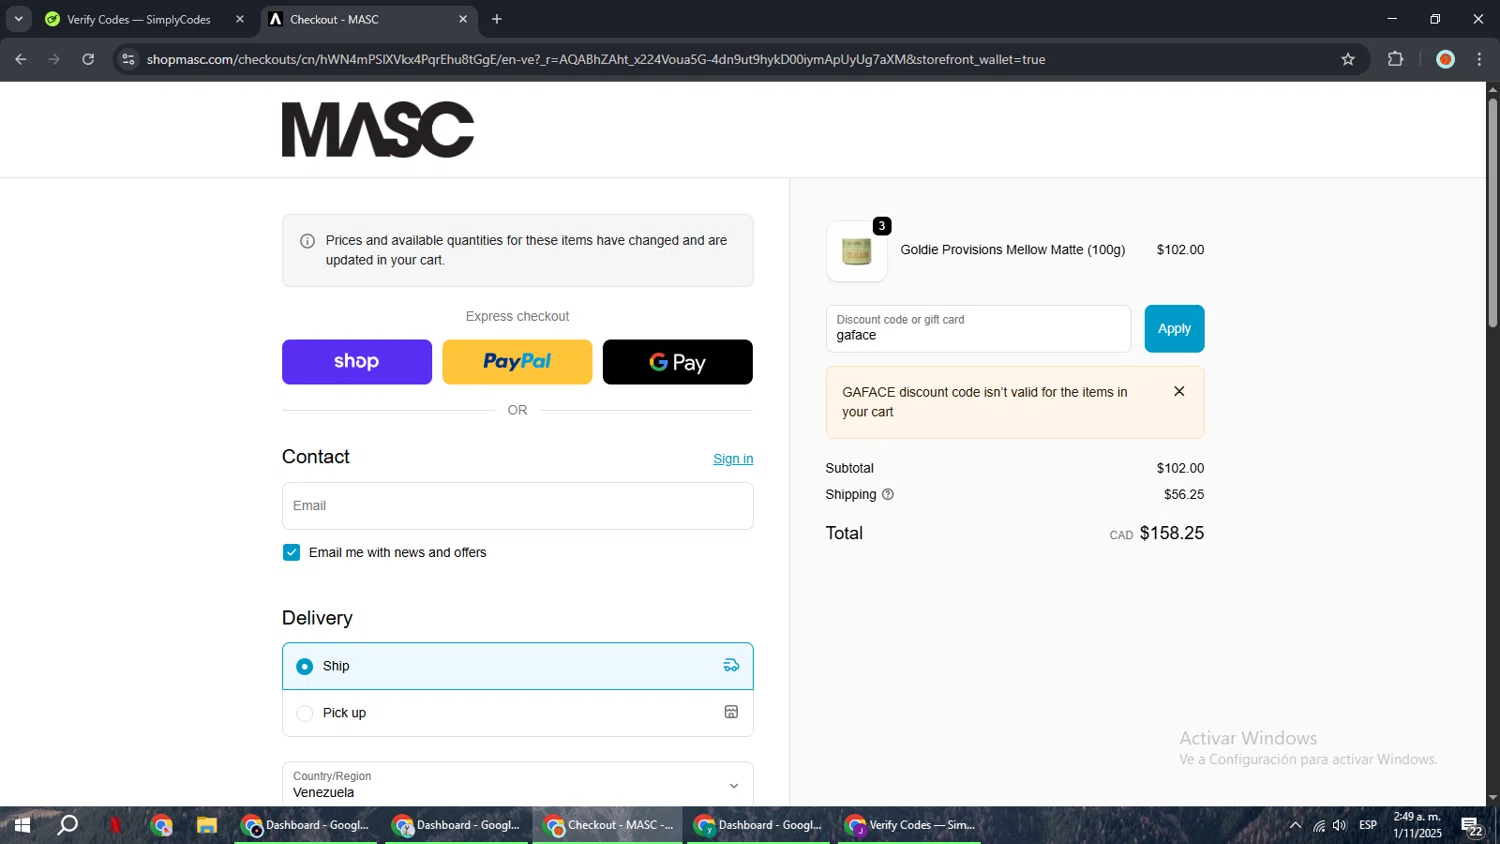The width and height of the screenshot is (1500, 844).
Task: Open Checkout - MASC taskbar window
Action: 608,825
